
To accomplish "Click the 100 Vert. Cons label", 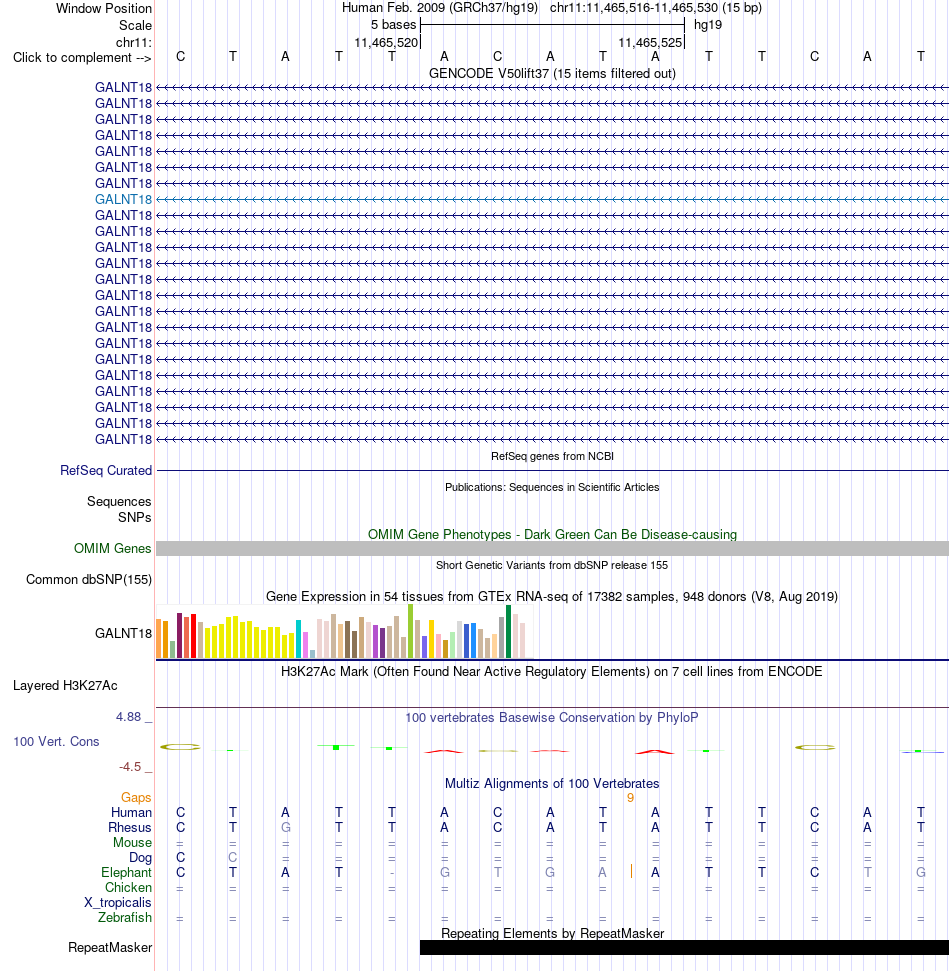I will (x=56, y=742).
